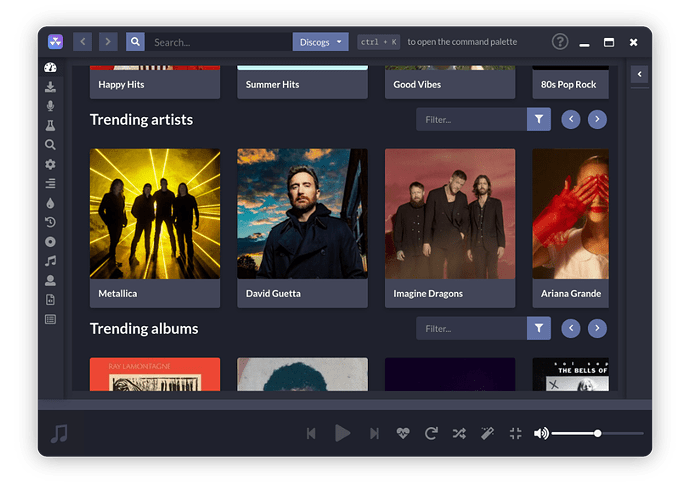Open the Discogs provider dropdown
This screenshot has height=482, width=690.
[320, 42]
